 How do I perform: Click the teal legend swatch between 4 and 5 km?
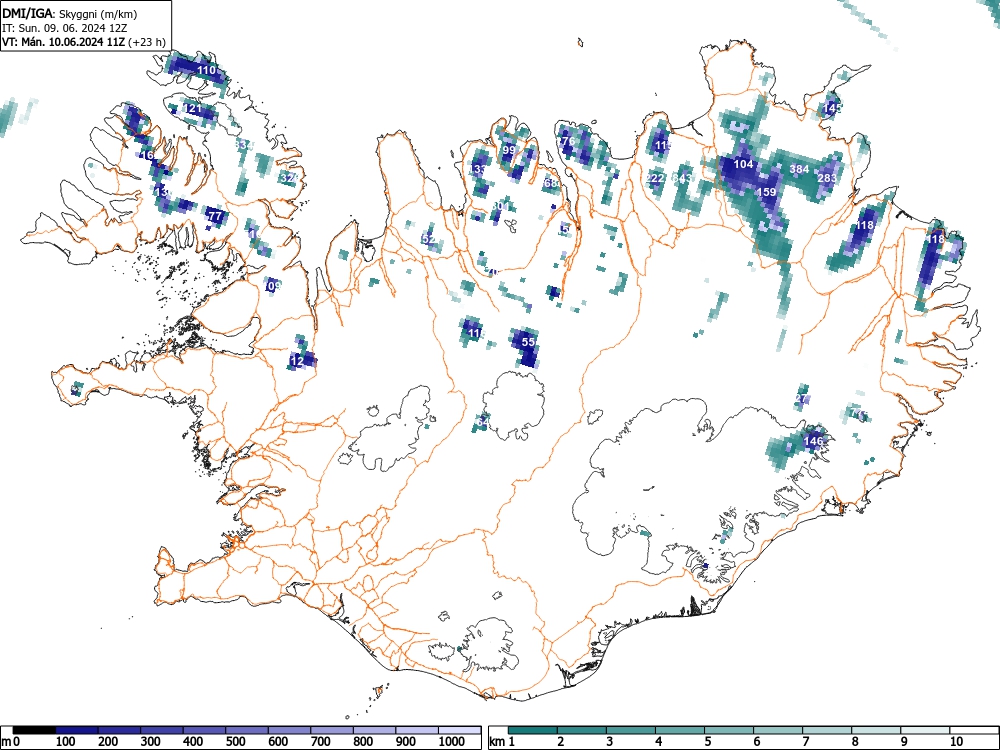(680, 730)
